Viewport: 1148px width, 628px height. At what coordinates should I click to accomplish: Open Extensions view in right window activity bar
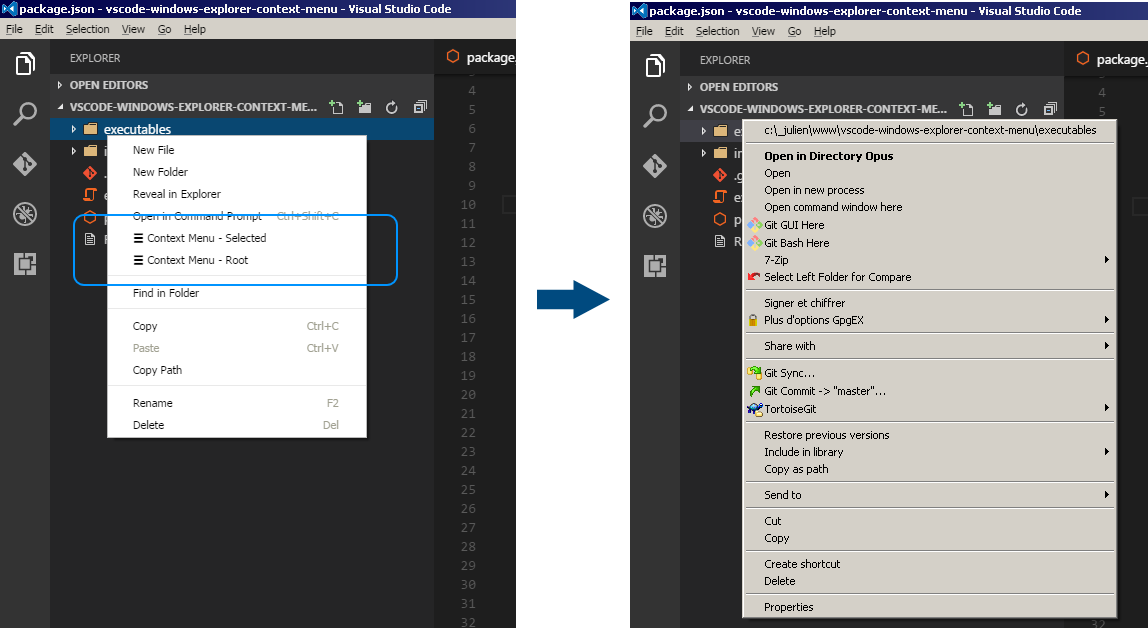click(655, 266)
